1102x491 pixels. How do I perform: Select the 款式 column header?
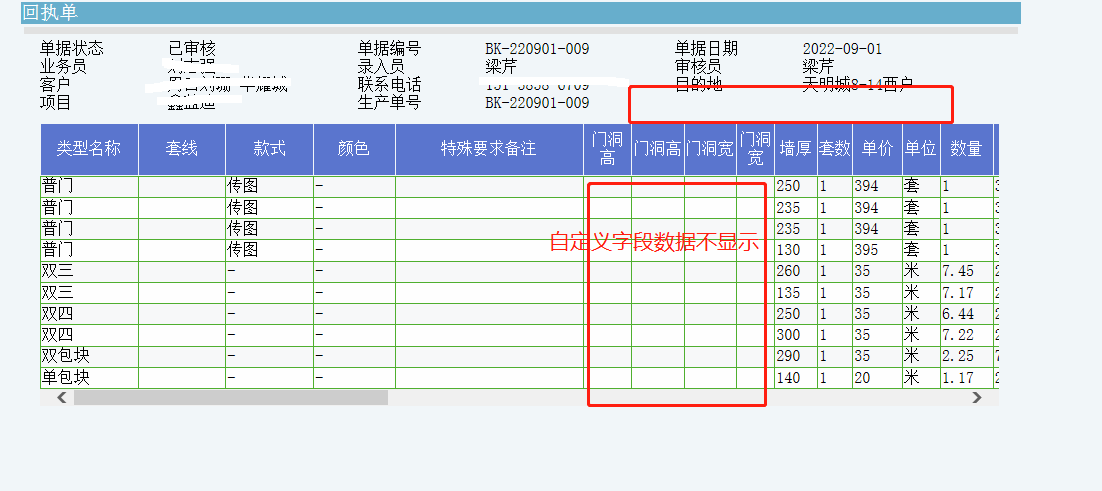[269, 149]
